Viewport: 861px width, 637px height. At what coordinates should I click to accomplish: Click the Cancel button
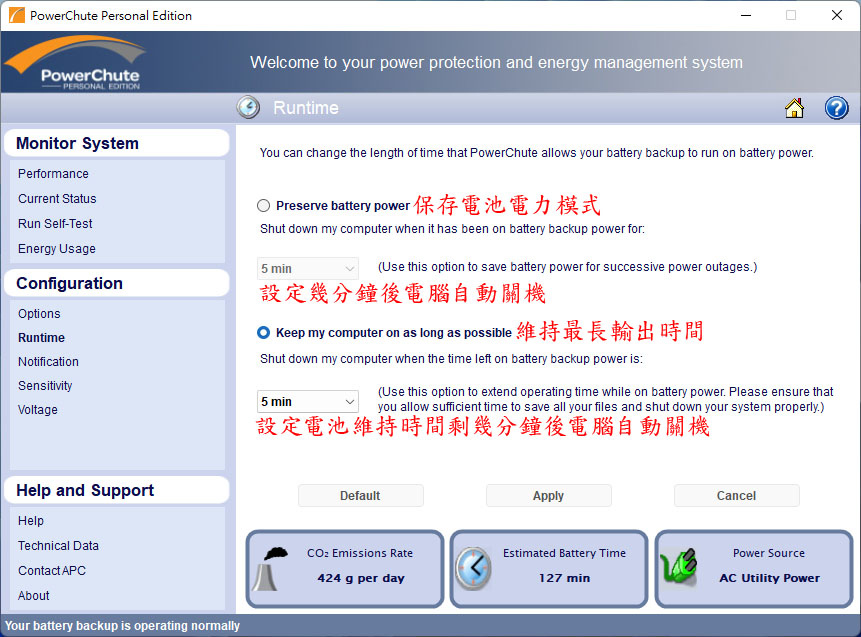[x=736, y=495]
